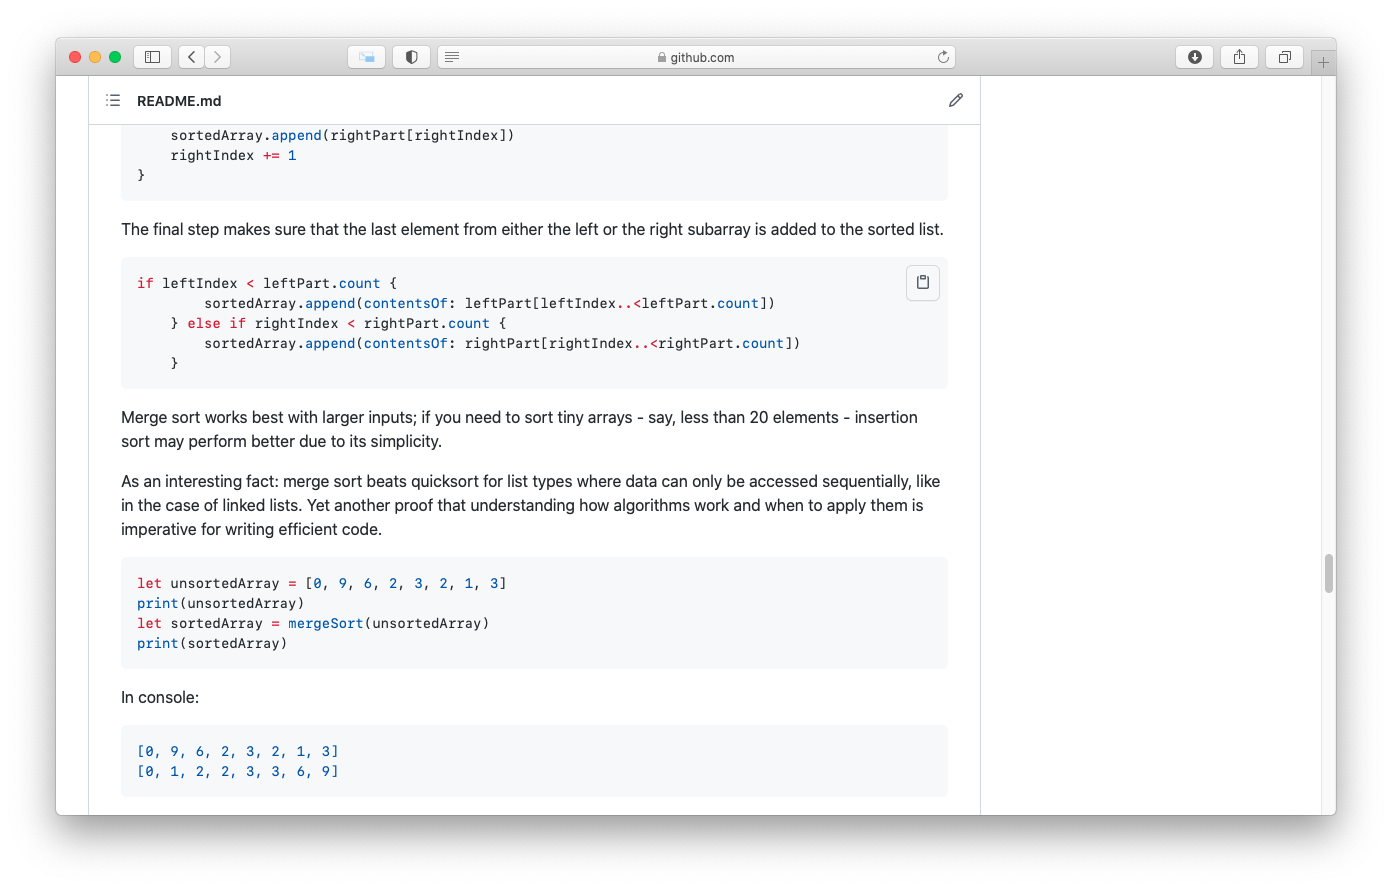This screenshot has height=889, width=1392.
Task: Click 'let unsortedArray' code line
Action: coord(322,583)
